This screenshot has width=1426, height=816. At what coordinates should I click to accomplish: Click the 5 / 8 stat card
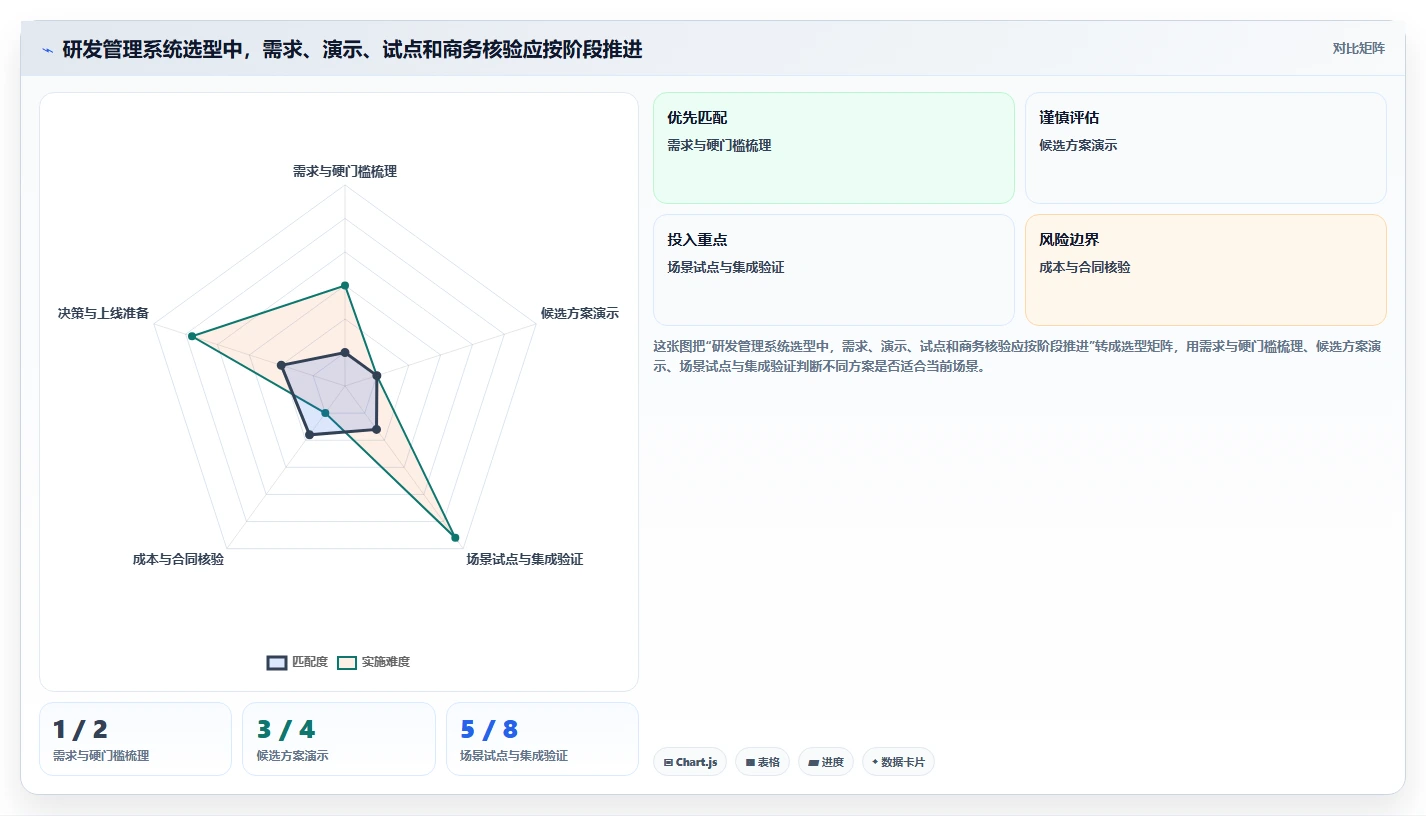pos(542,739)
